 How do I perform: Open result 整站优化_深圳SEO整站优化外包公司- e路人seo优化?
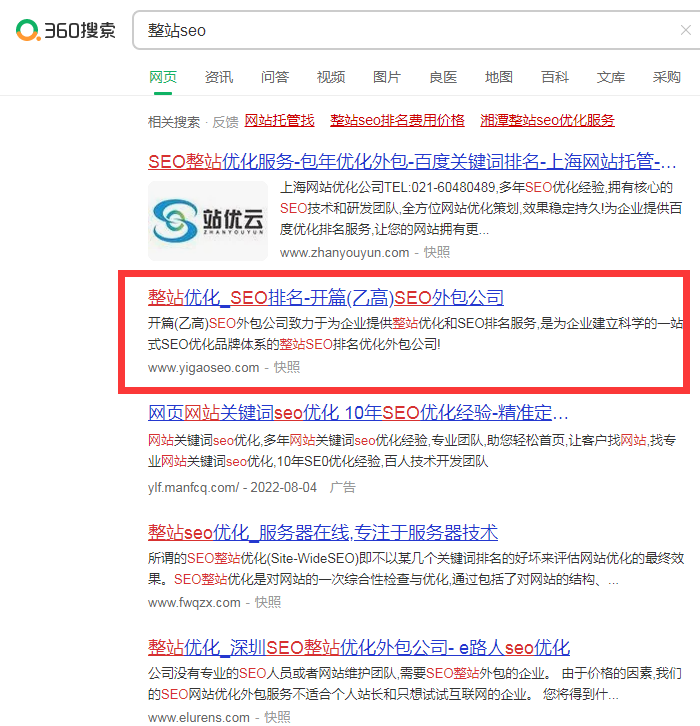(359, 647)
